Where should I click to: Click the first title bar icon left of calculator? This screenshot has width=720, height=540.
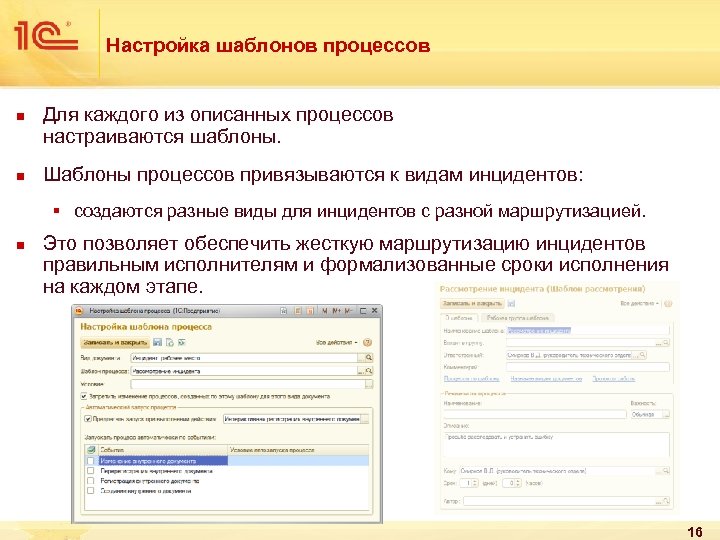pyautogui.click(x=284, y=311)
